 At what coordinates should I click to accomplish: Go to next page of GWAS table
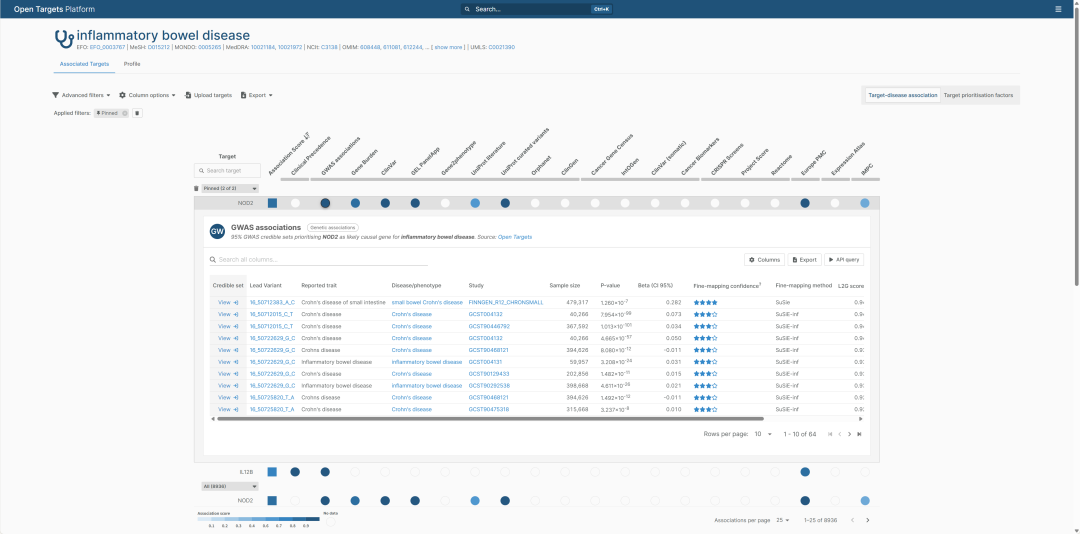point(849,434)
